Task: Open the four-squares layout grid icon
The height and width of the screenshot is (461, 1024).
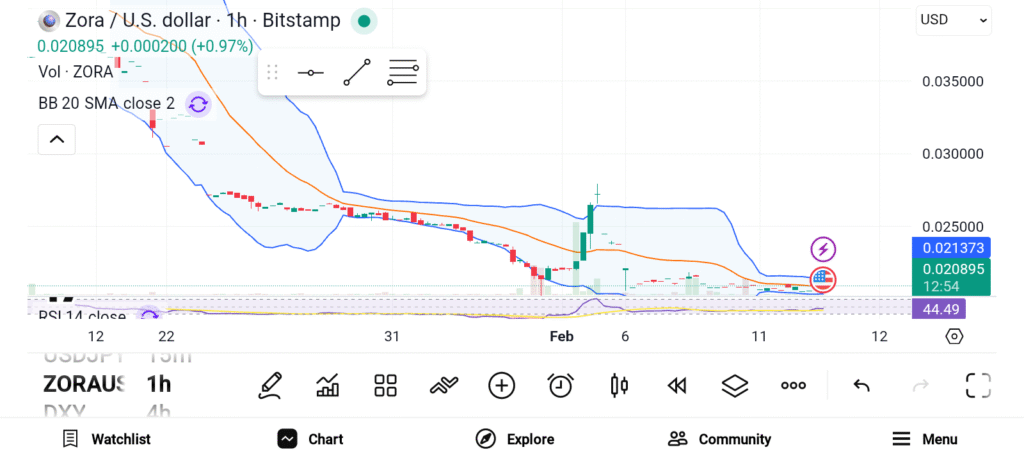Action: [385, 385]
